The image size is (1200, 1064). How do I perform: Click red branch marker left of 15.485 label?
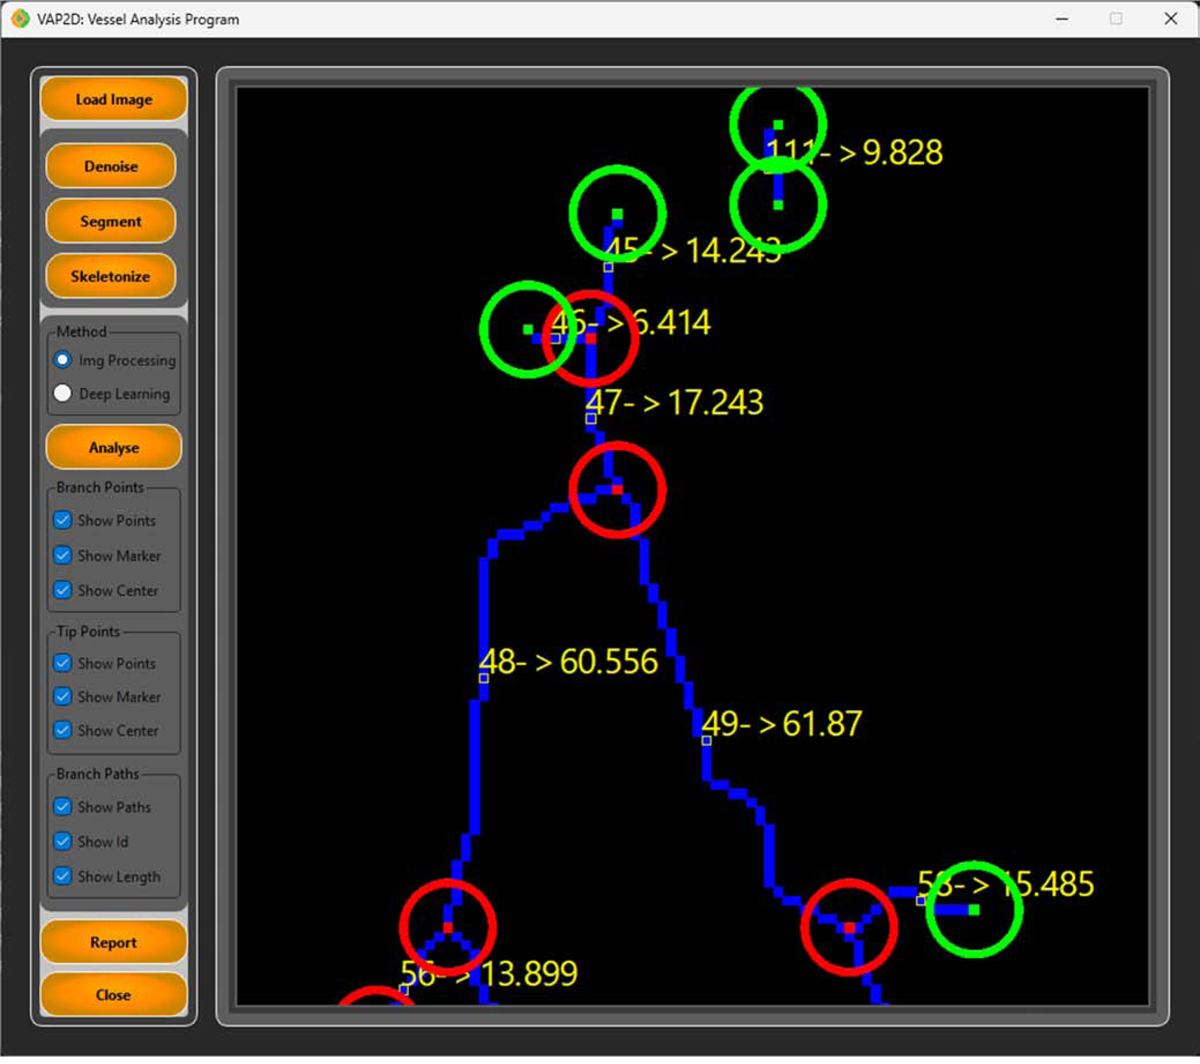pos(849,927)
